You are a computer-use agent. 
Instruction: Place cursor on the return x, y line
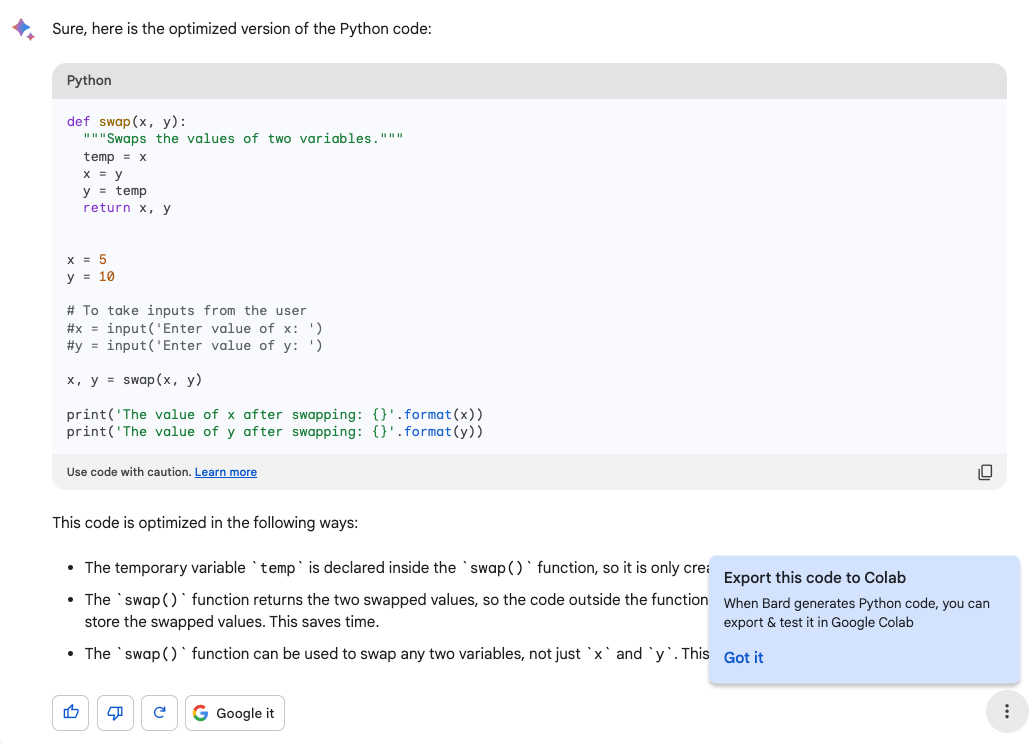click(127, 208)
